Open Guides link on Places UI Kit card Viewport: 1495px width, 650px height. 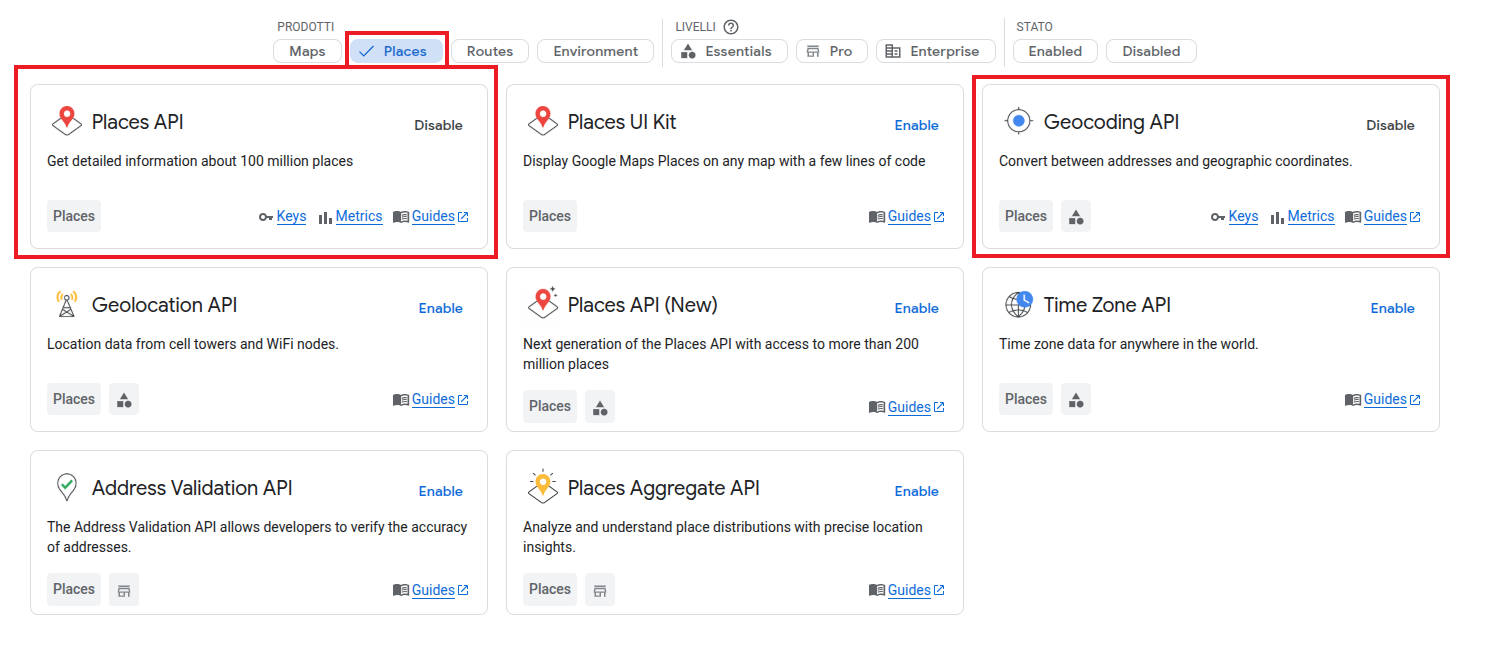pyautogui.click(x=907, y=216)
